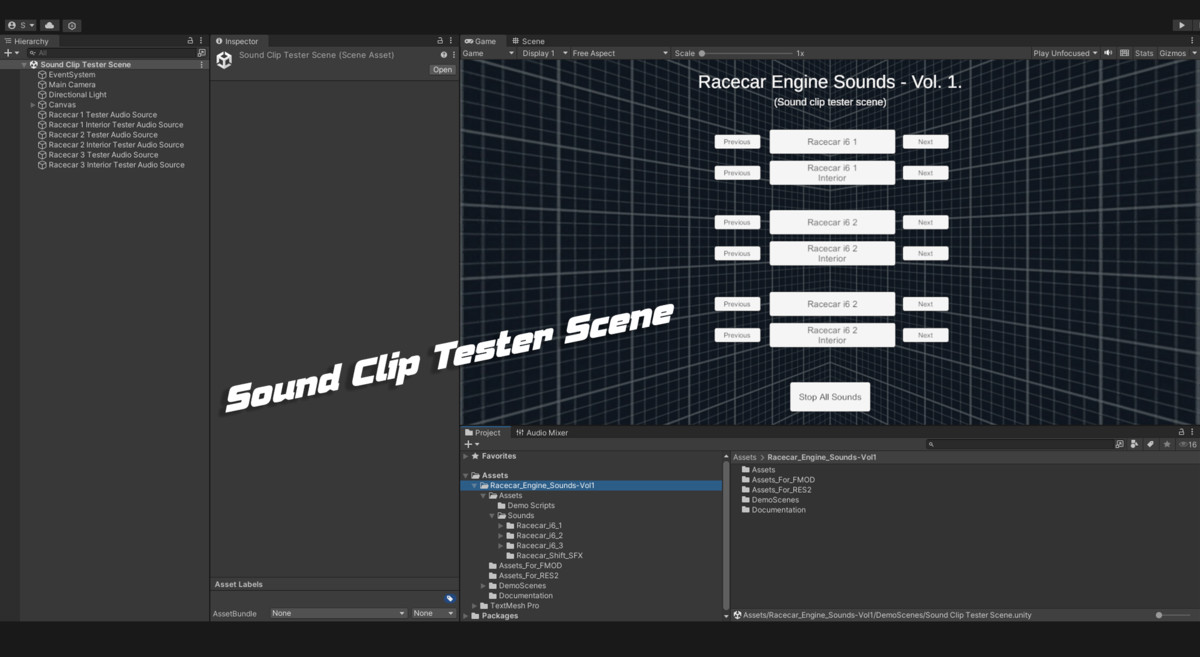Open the Free Aspect dropdown
This screenshot has width=1200, height=657.
615,53
